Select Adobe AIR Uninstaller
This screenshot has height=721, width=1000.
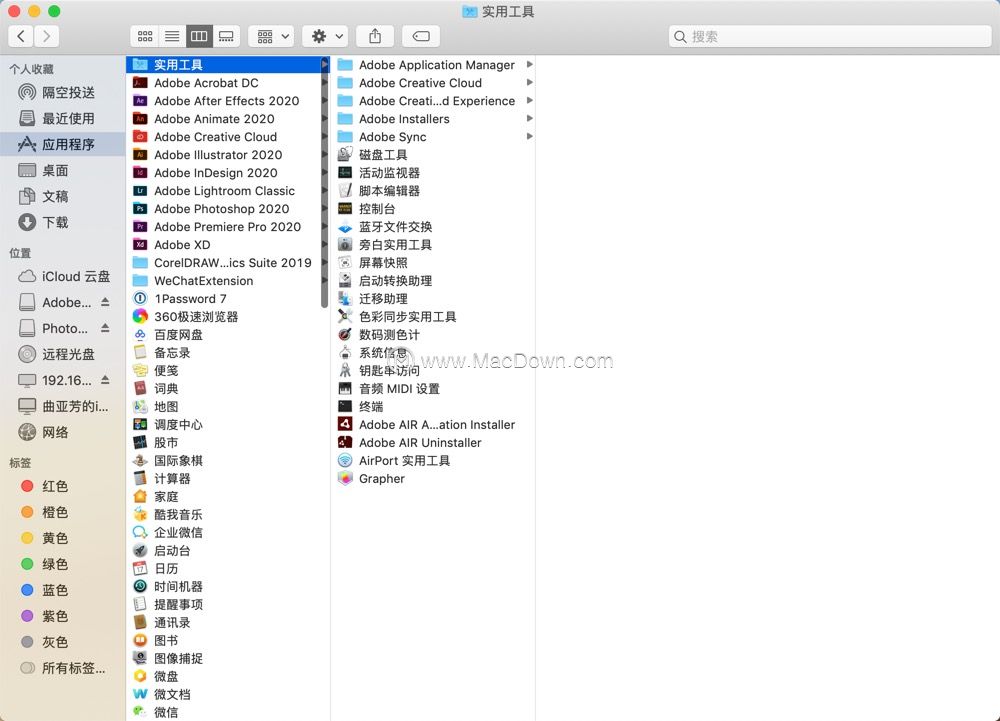point(420,442)
